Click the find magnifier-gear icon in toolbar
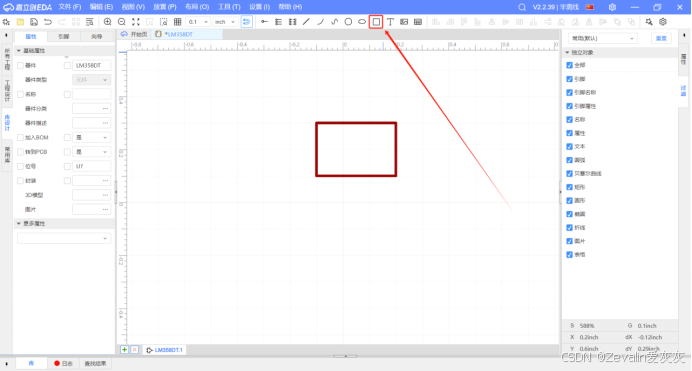Image resolution: width=692 pixels, height=371 pixels. (x=649, y=22)
